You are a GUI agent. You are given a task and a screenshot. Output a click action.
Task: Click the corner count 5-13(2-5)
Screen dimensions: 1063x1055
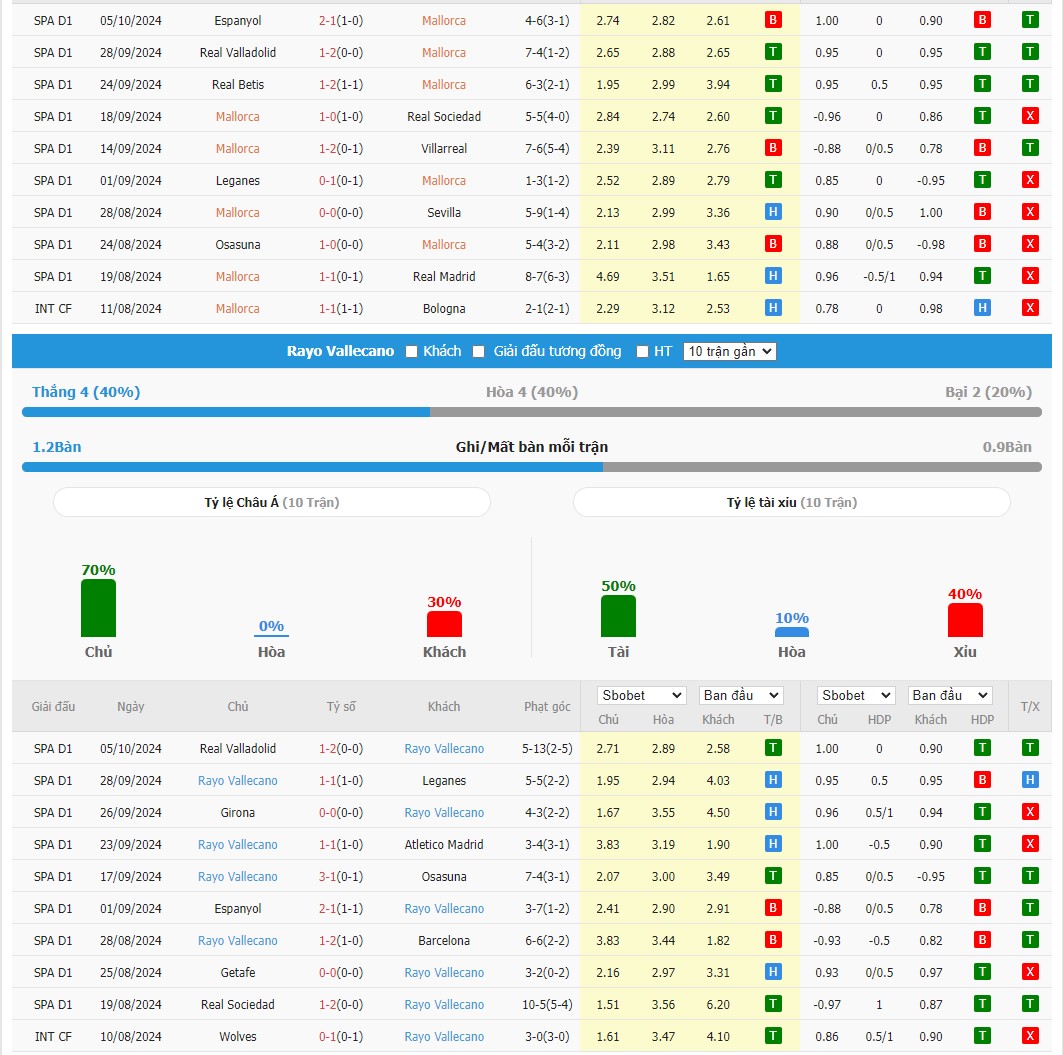pos(547,749)
